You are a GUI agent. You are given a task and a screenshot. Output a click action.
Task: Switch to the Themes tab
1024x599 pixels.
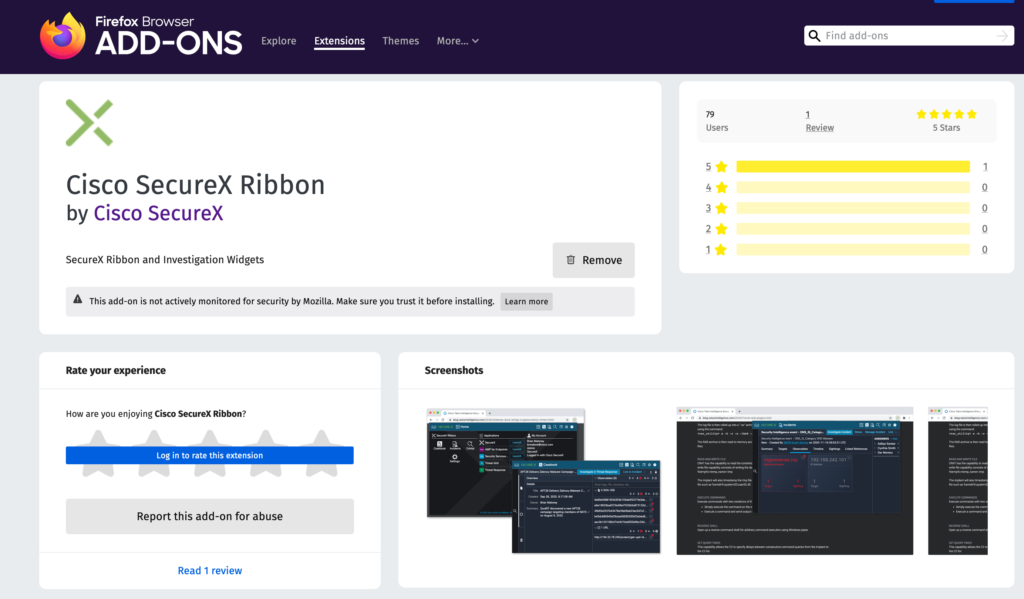400,41
